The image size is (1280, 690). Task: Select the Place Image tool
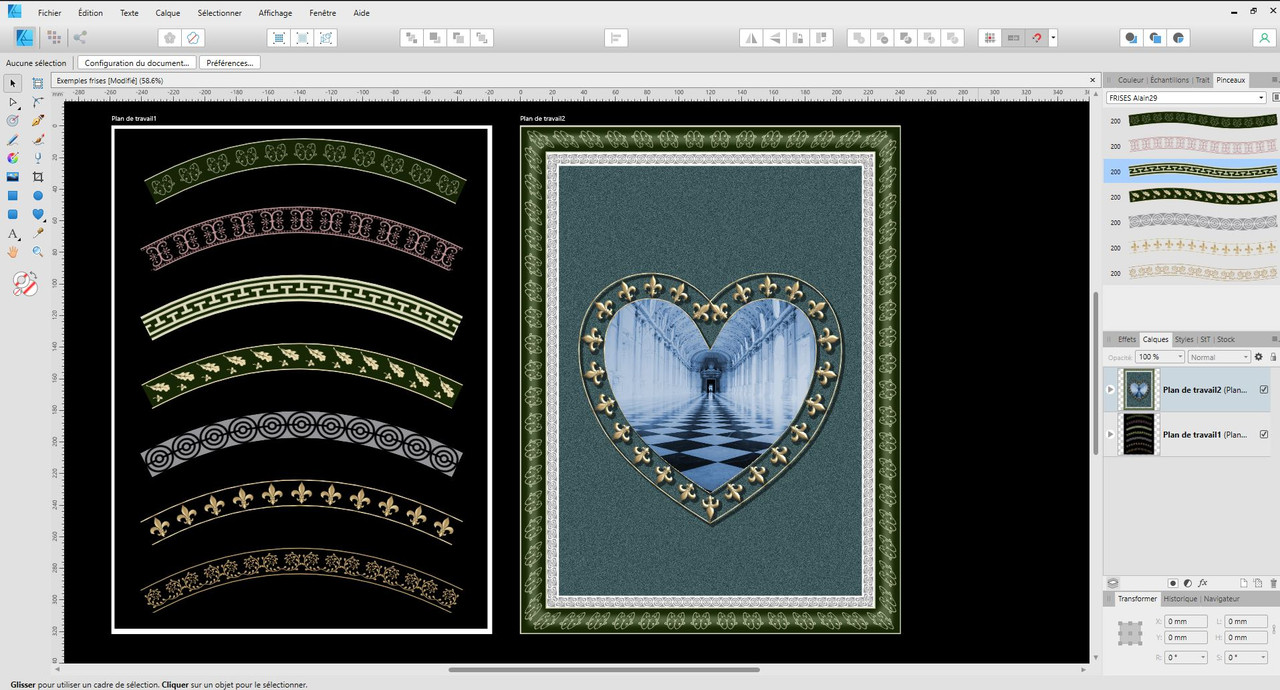13,177
